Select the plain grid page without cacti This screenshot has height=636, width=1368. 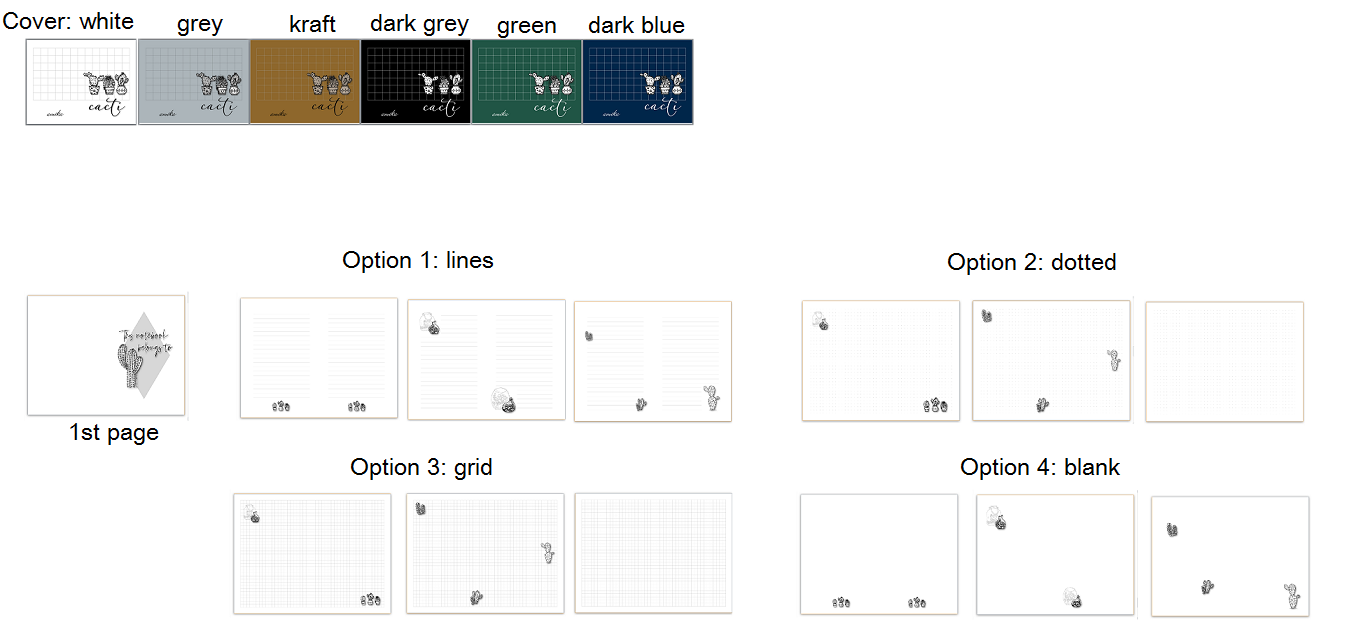[654, 553]
